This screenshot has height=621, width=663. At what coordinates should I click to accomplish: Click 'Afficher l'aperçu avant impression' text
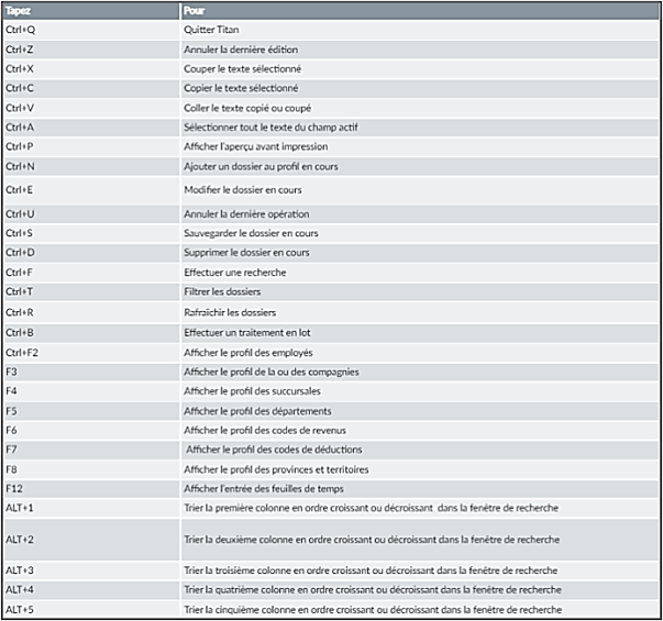click(x=256, y=147)
